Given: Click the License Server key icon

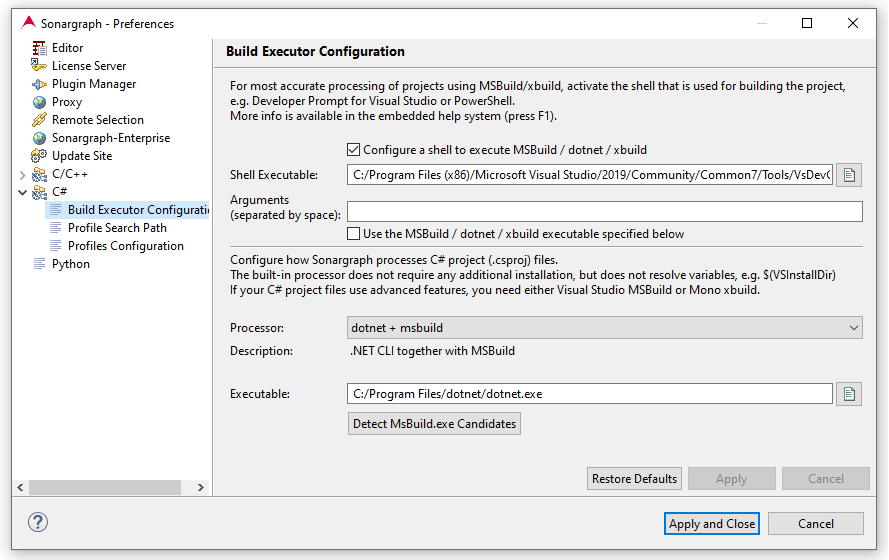Looking at the screenshot, I should [x=39, y=66].
